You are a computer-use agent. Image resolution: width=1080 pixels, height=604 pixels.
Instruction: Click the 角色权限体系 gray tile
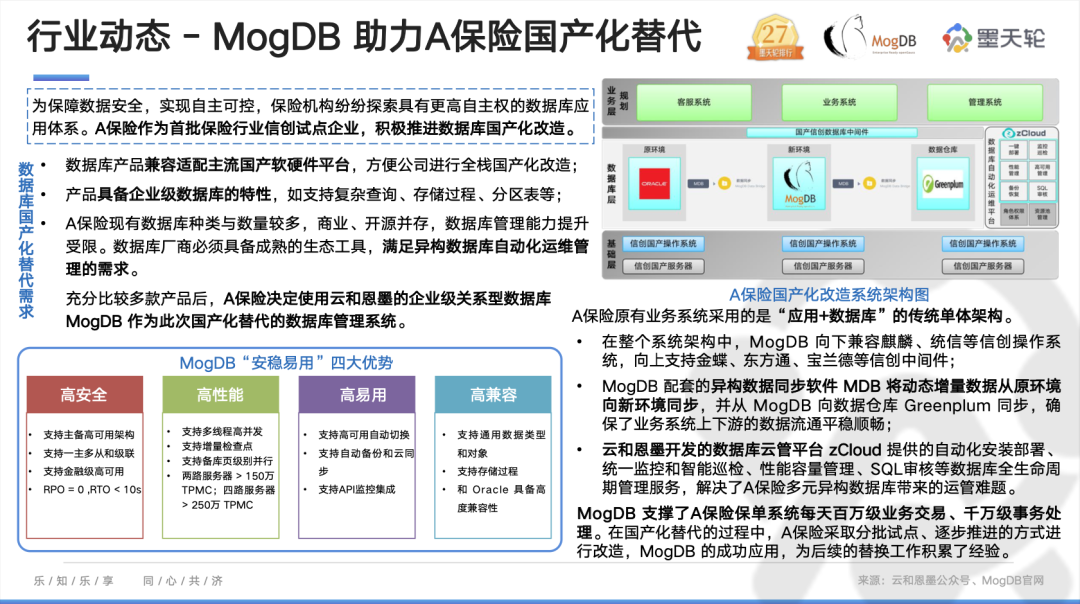[1014, 214]
